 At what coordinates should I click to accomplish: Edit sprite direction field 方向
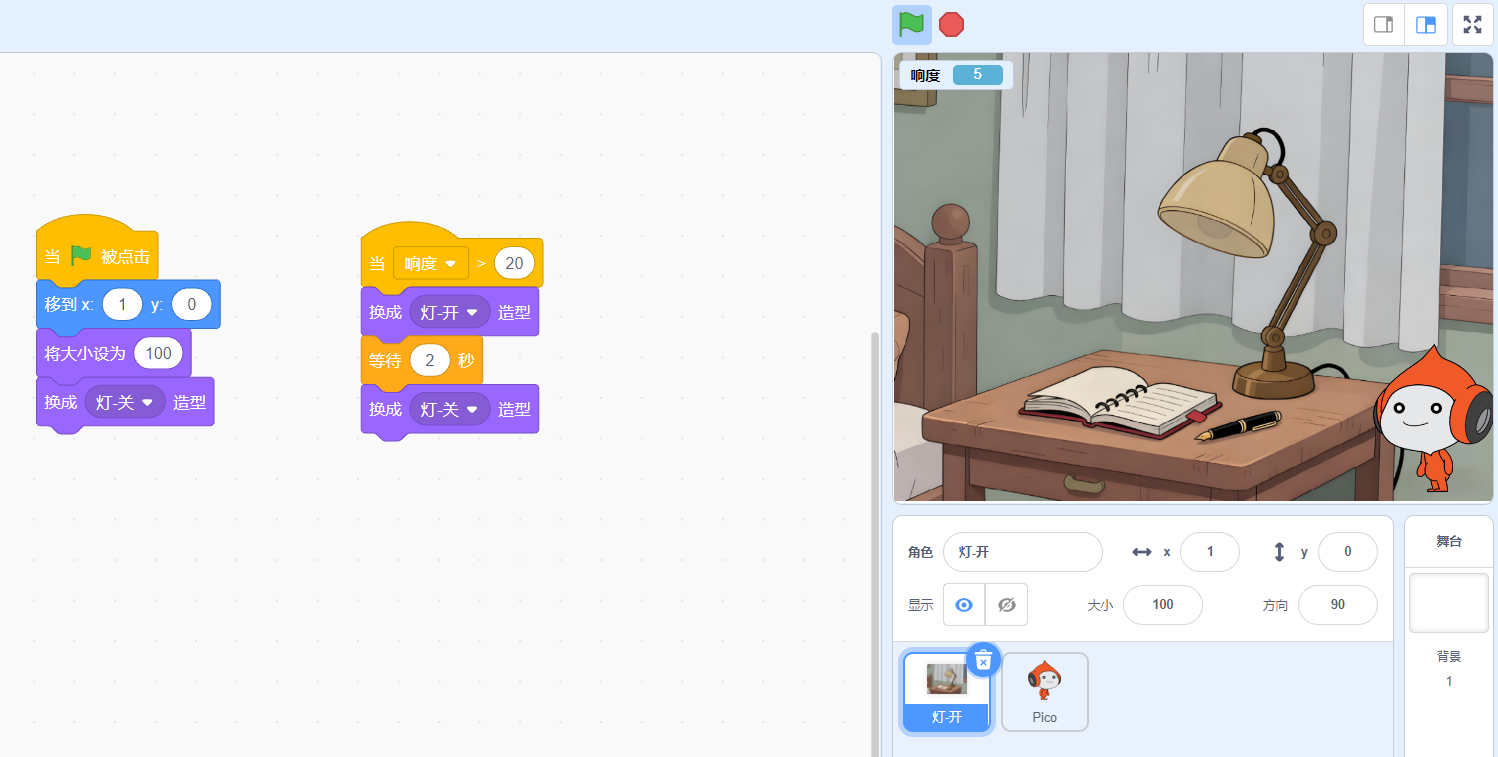[1338, 605]
